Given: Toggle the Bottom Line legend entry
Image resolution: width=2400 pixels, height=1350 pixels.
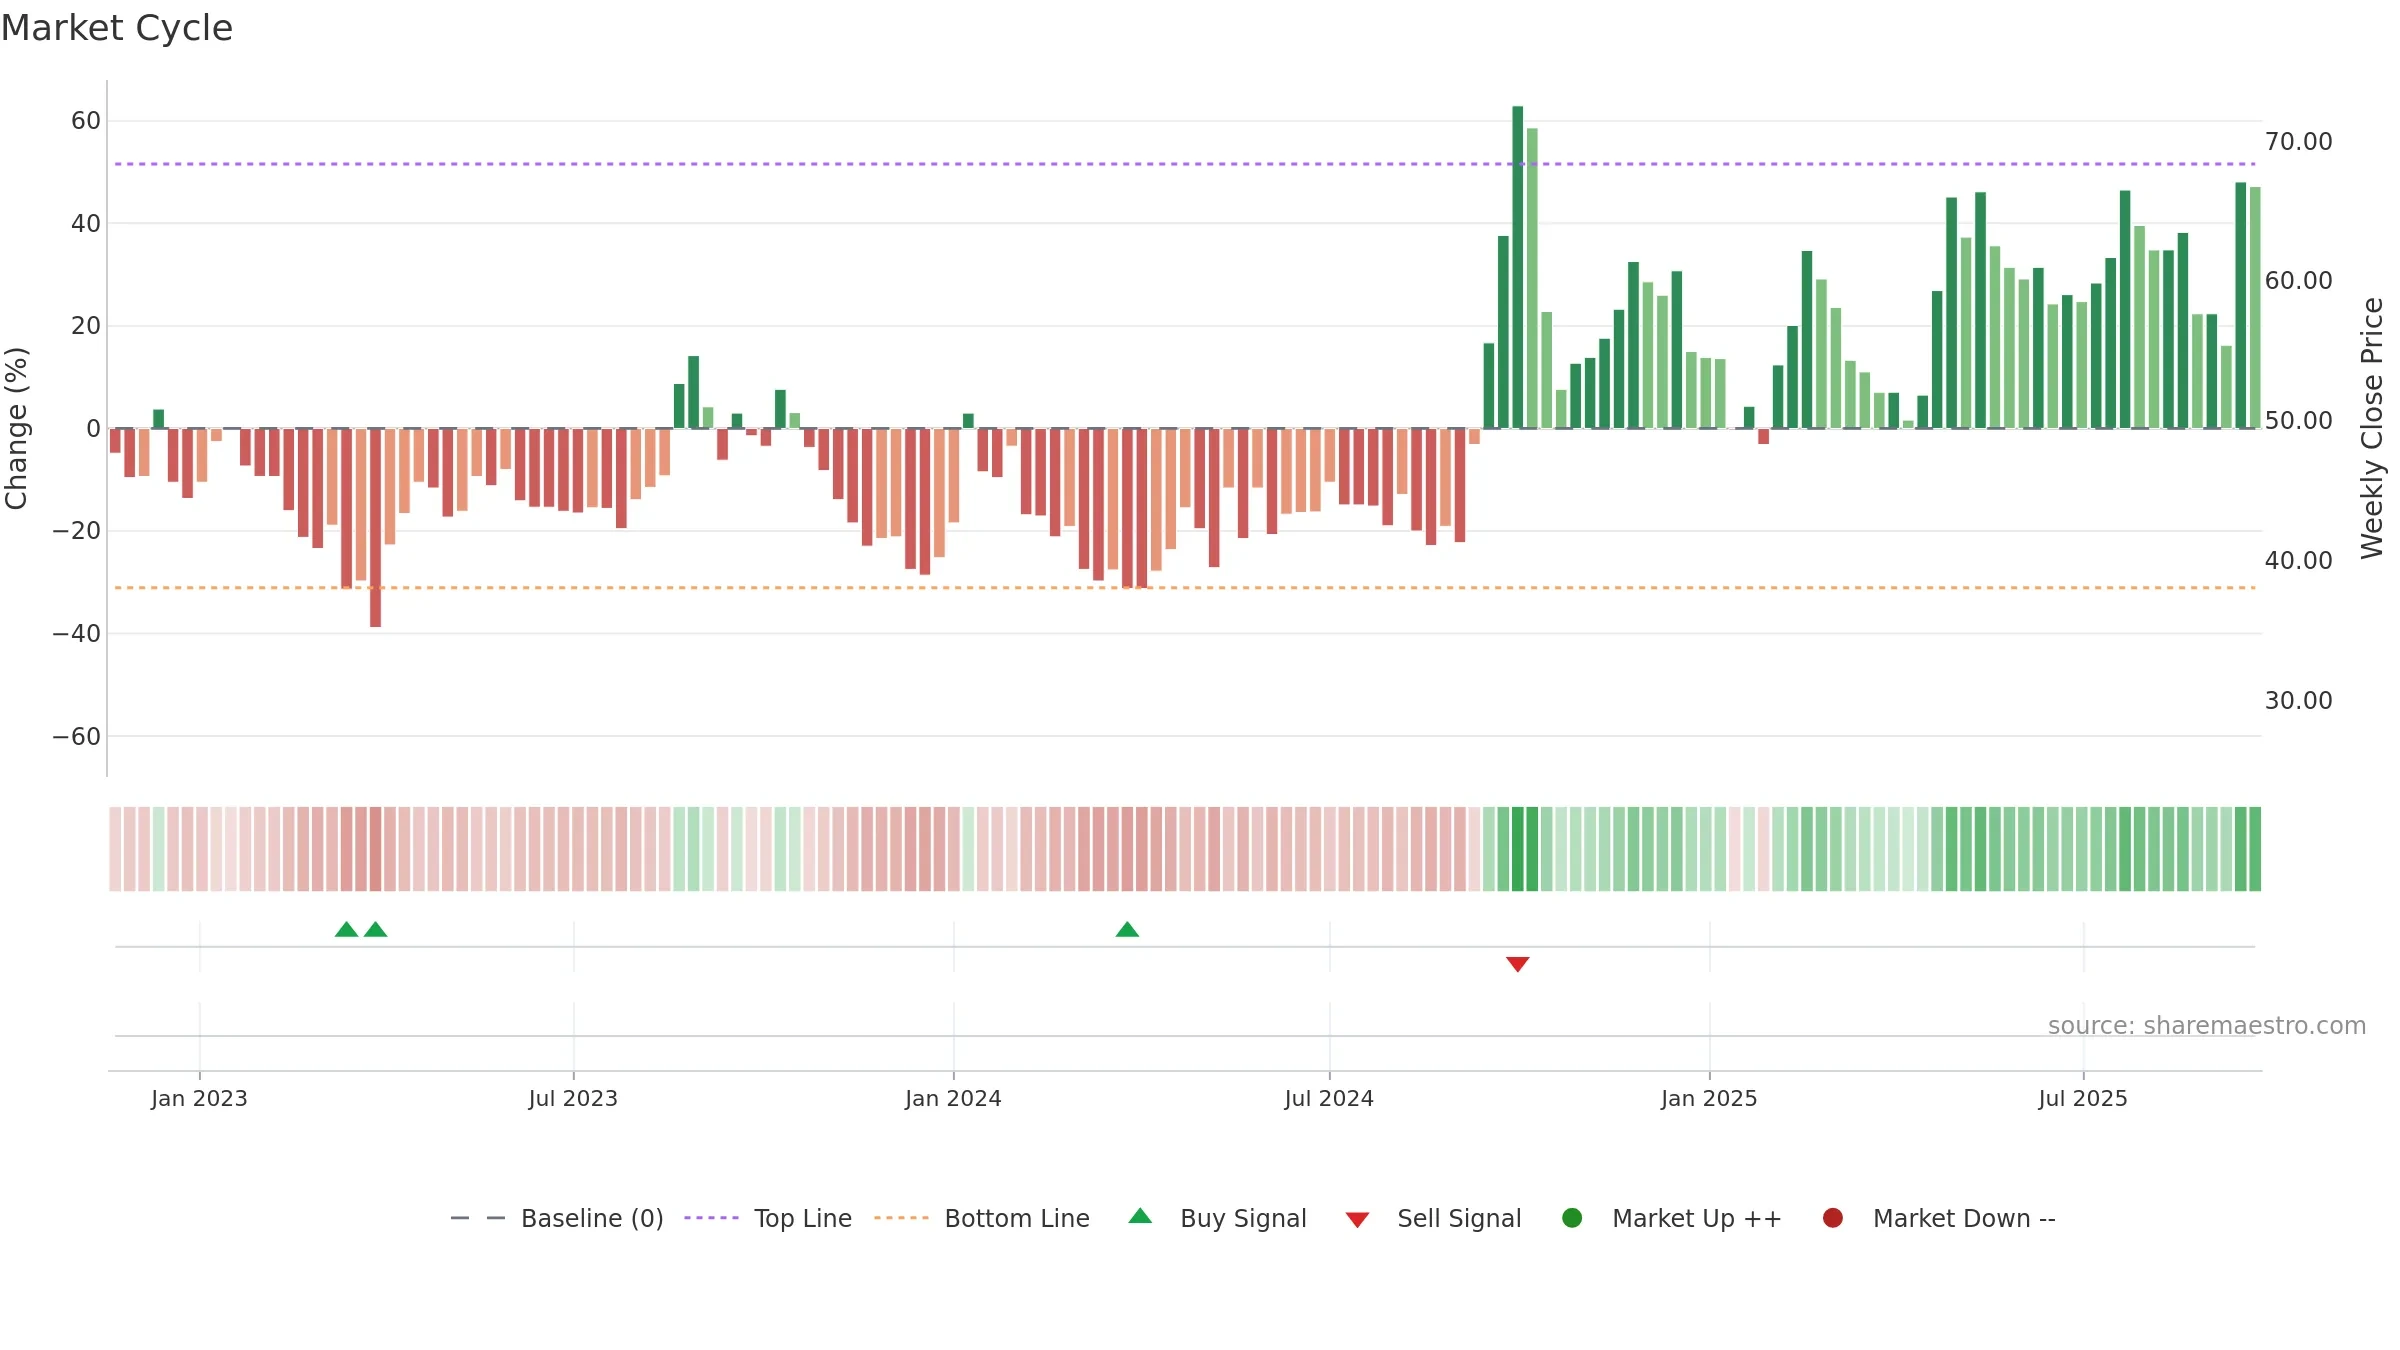Looking at the screenshot, I should [x=982, y=1218].
